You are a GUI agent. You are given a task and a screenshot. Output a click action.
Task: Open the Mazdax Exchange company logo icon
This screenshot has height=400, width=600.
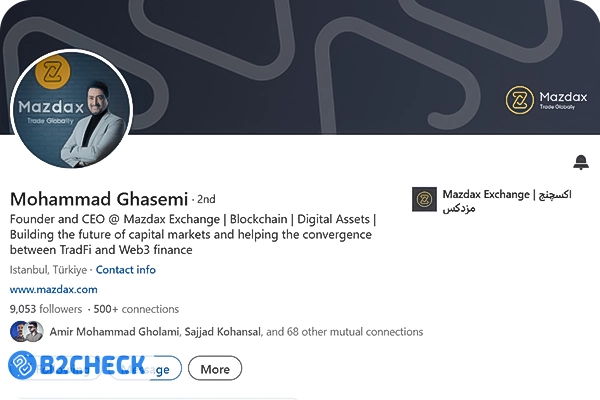pos(424,199)
